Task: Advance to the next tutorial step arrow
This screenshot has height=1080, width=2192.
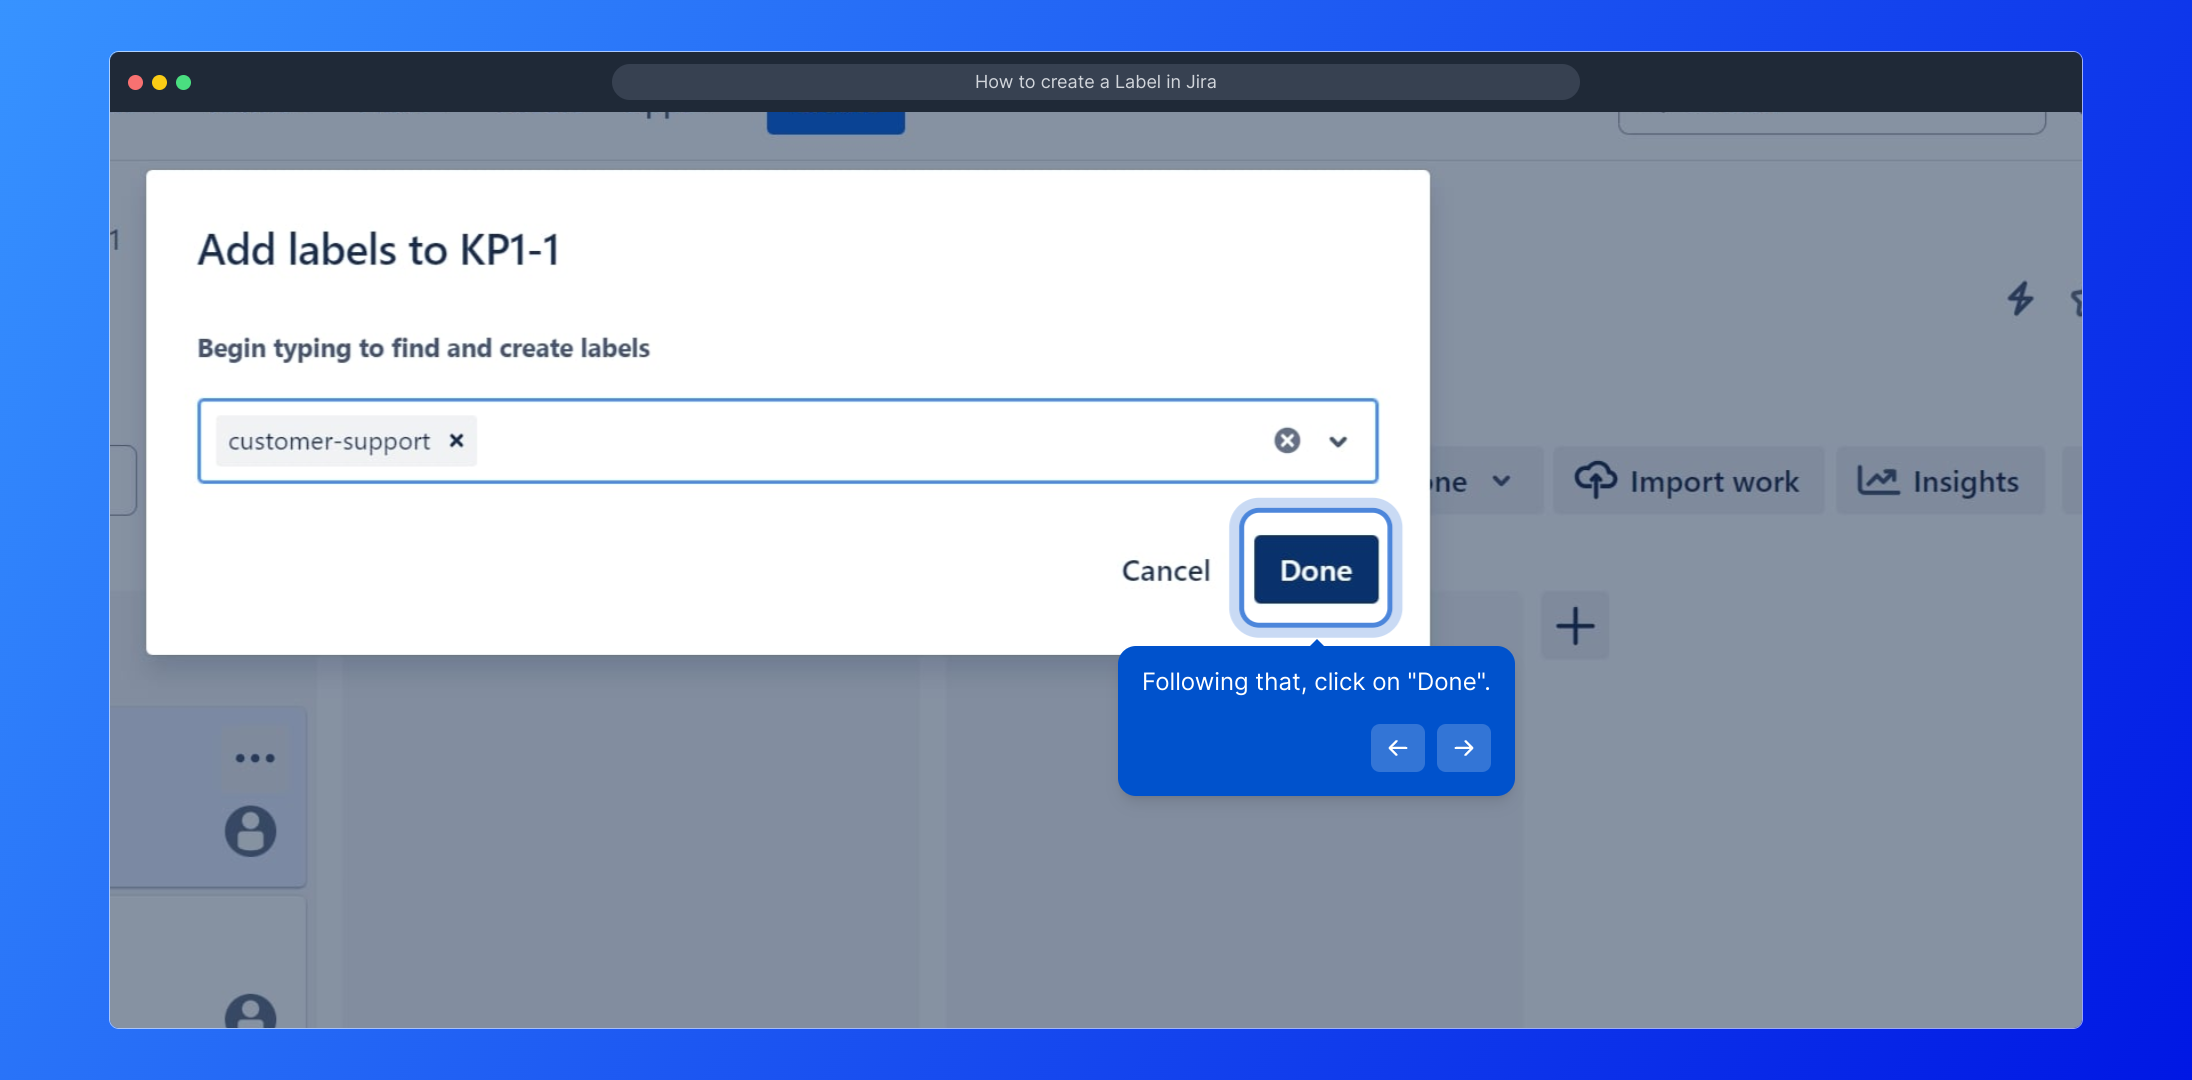Action: point(1463,748)
